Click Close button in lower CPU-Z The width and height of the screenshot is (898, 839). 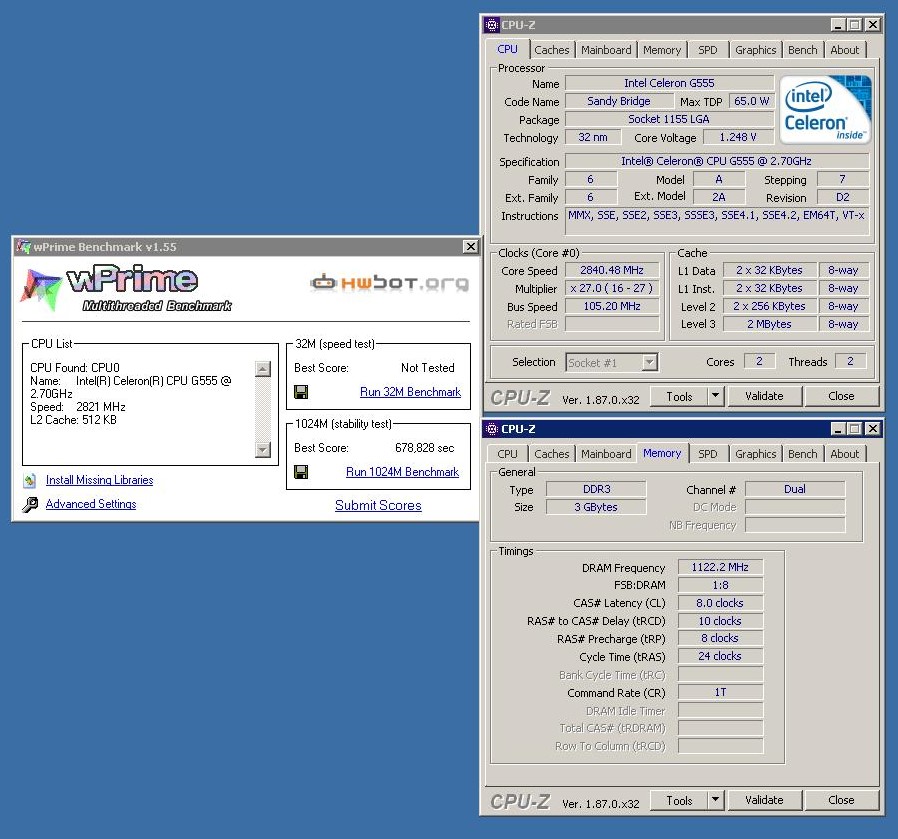click(841, 800)
